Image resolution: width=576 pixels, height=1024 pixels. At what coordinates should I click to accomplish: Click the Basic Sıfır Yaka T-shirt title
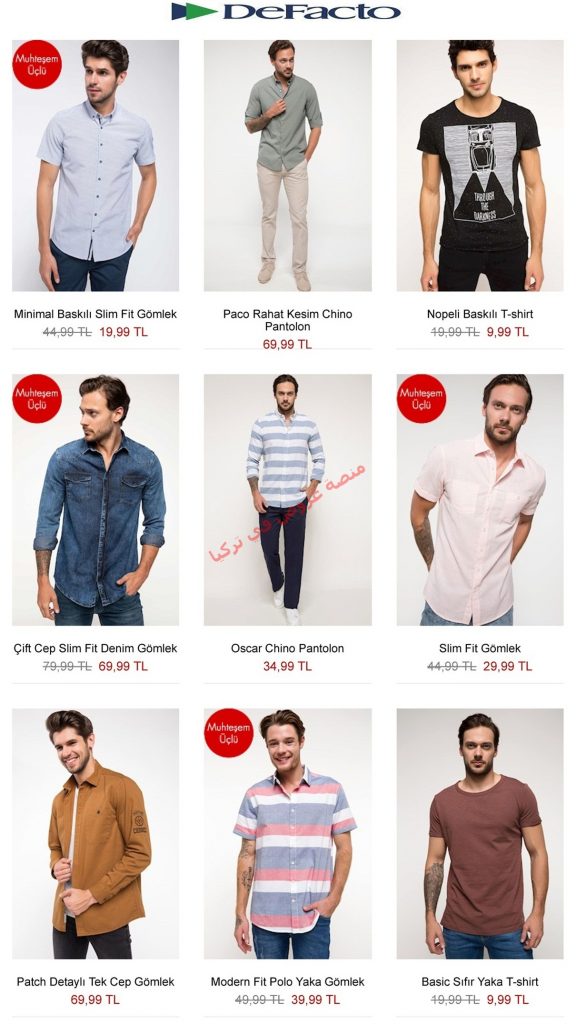[x=480, y=982]
